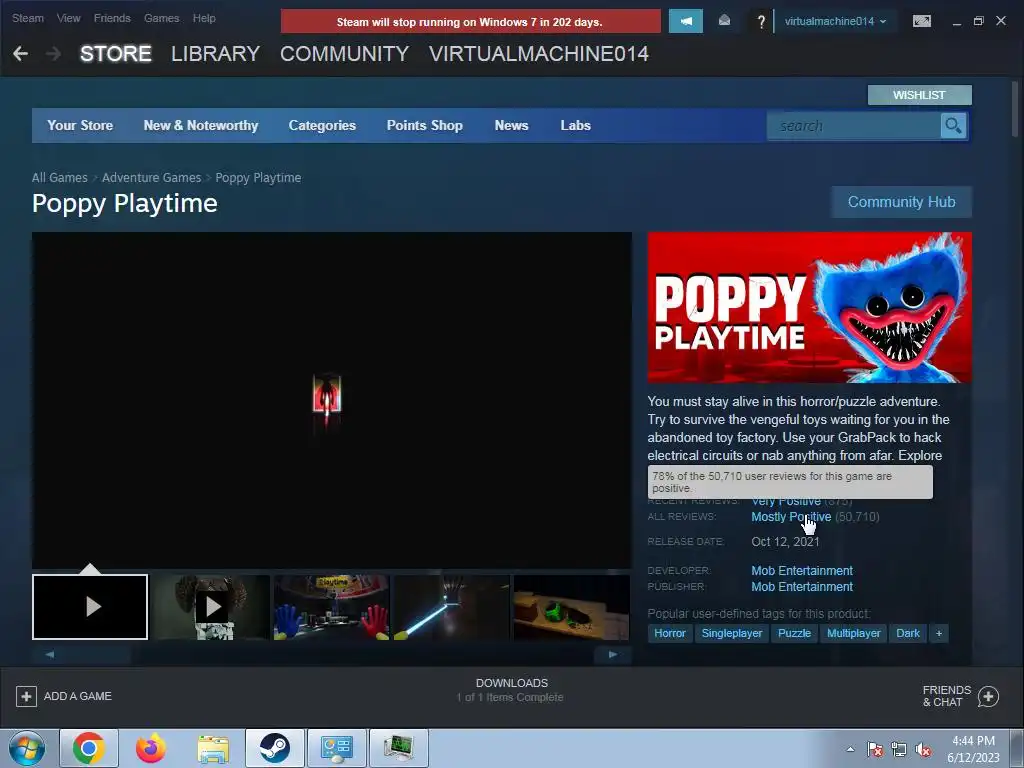Expand more tags plus button
The height and width of the screenshot is (768, 1024).
(938, 633)
